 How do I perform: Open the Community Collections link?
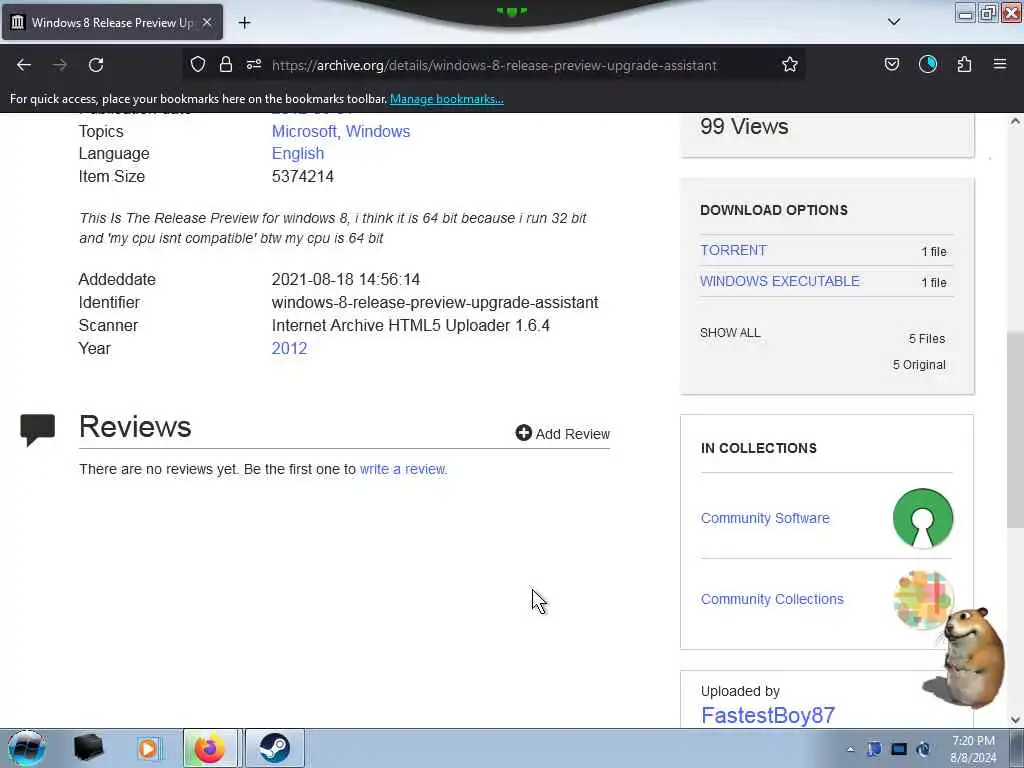772,599
